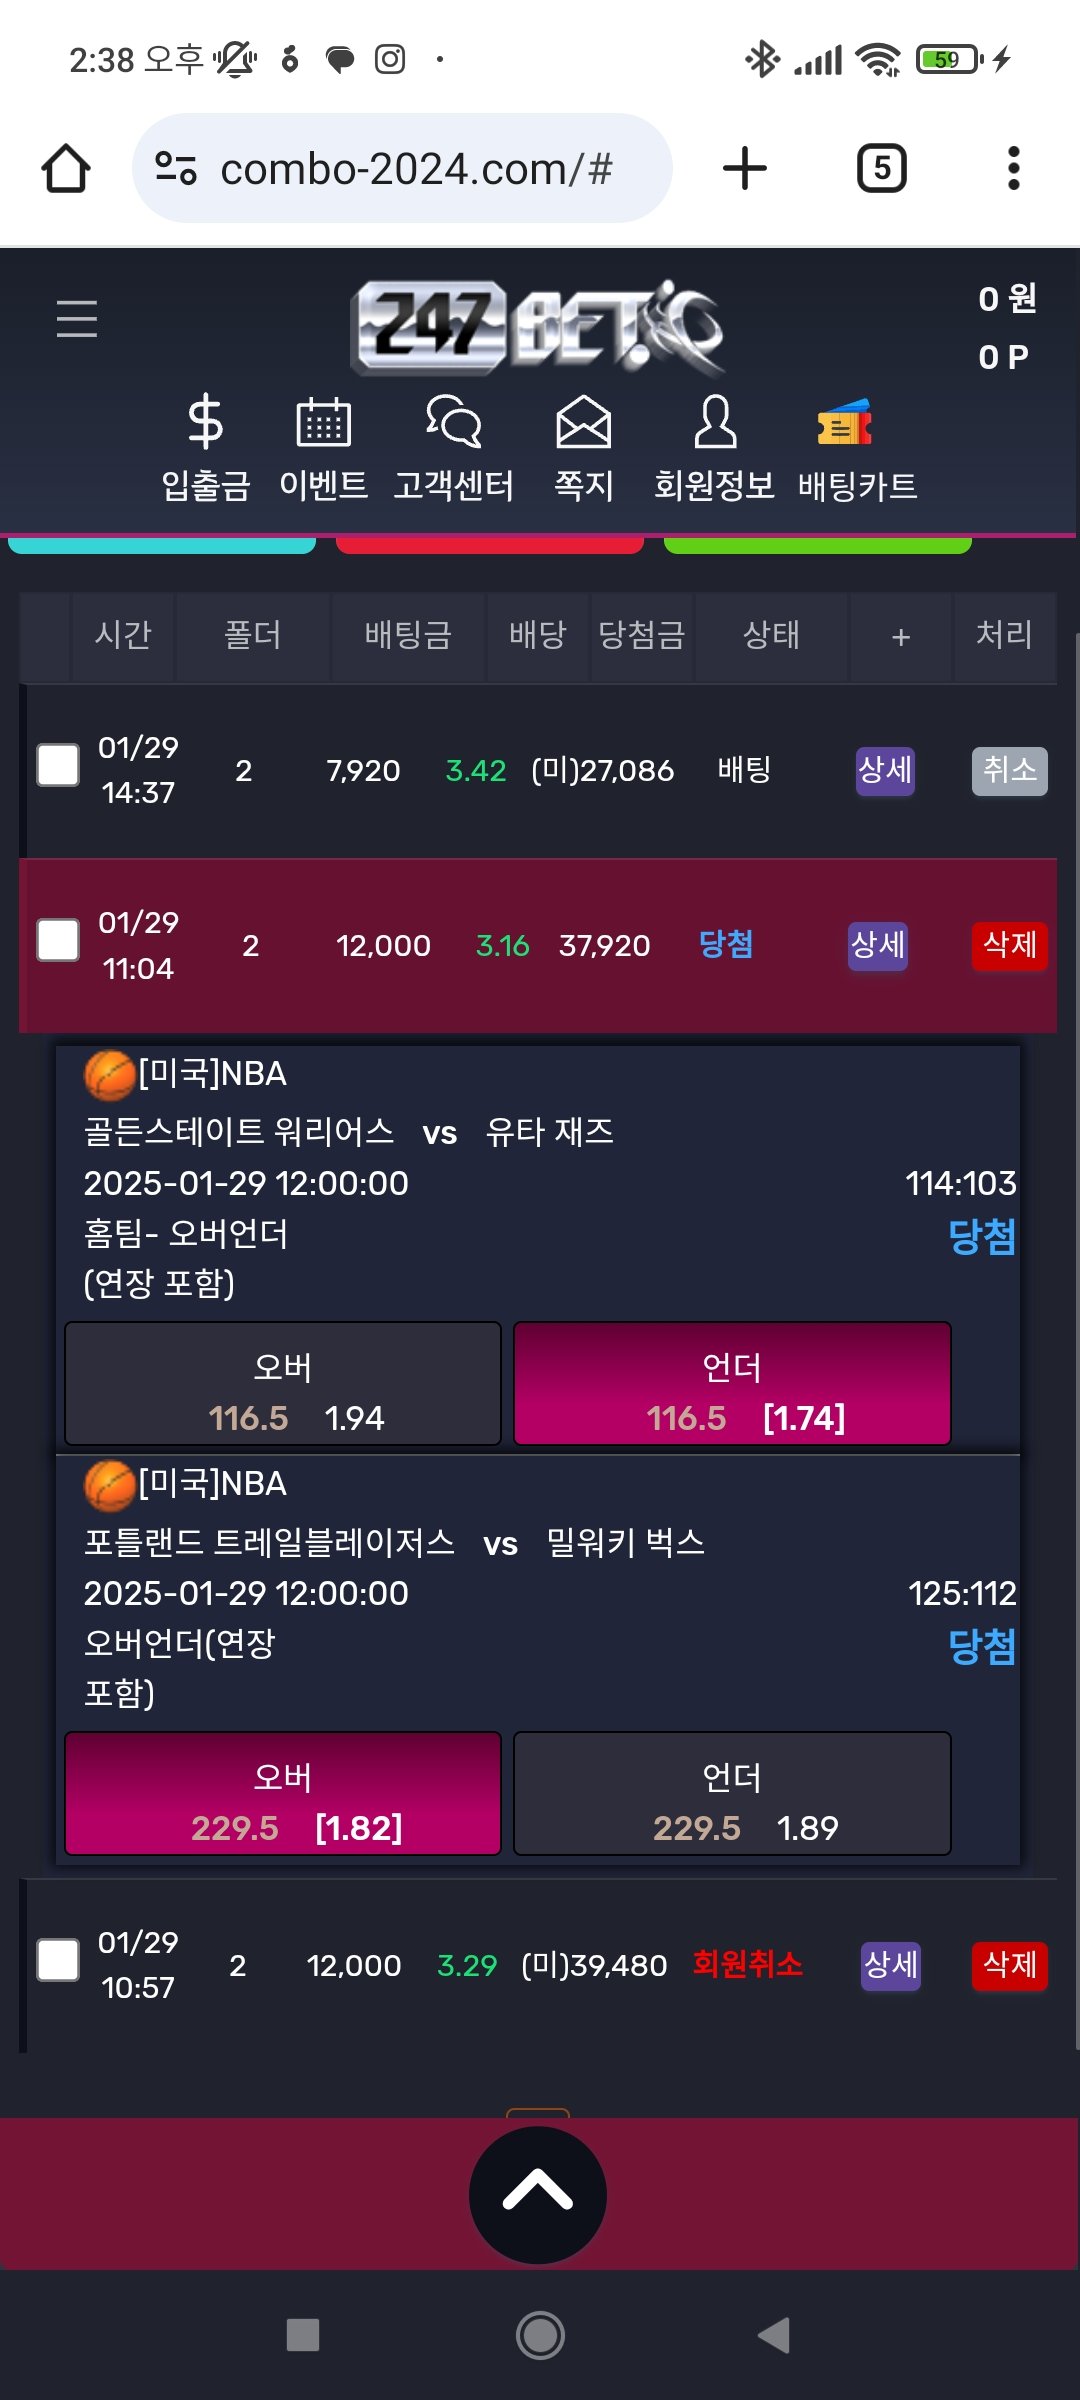
Task: Expand 상세 for the 14:37 bet
Action: coord(885,771)
